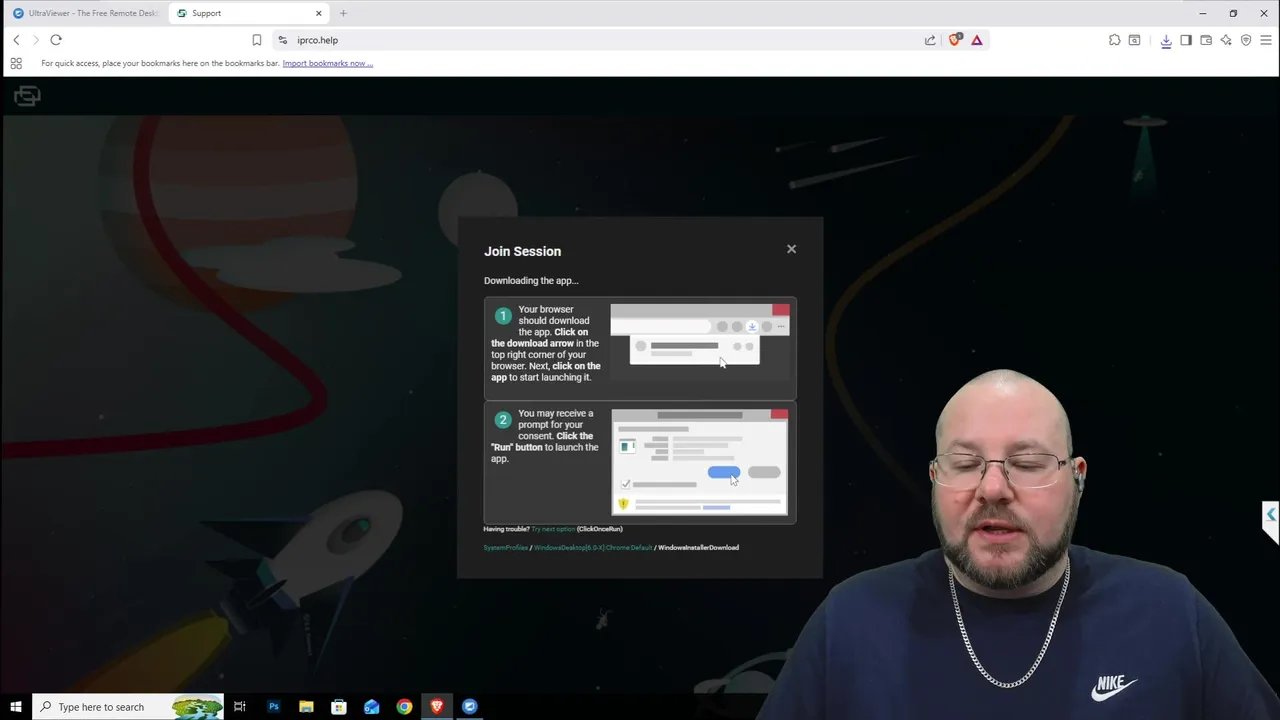1280x720 pixels.
Task: Open the Windows Start menu
Action: click(16, 707)
